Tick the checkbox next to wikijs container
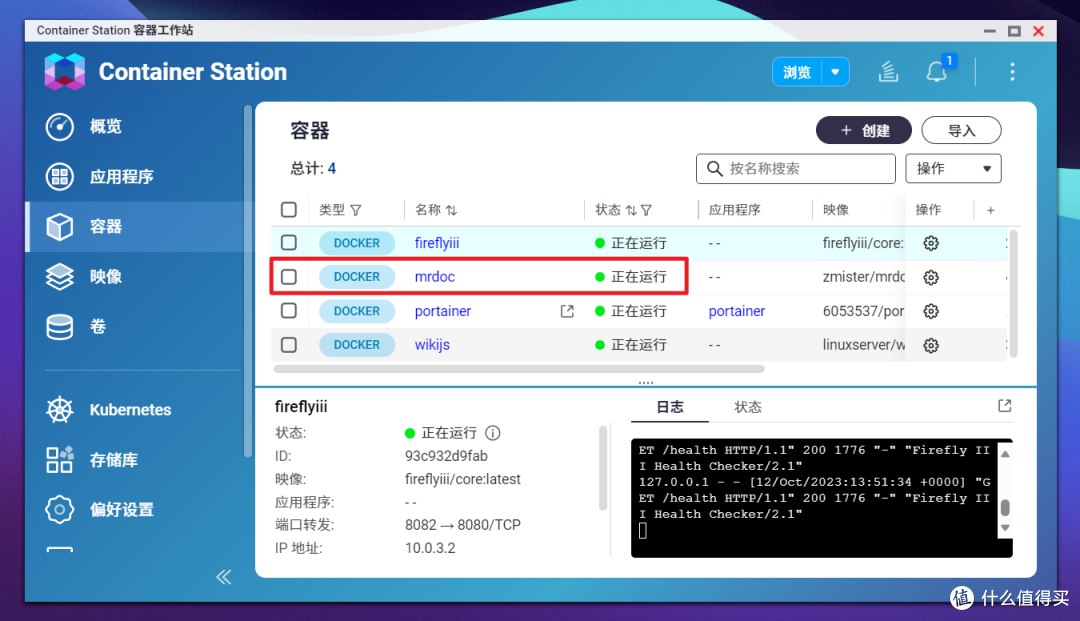 coord(289,345)
